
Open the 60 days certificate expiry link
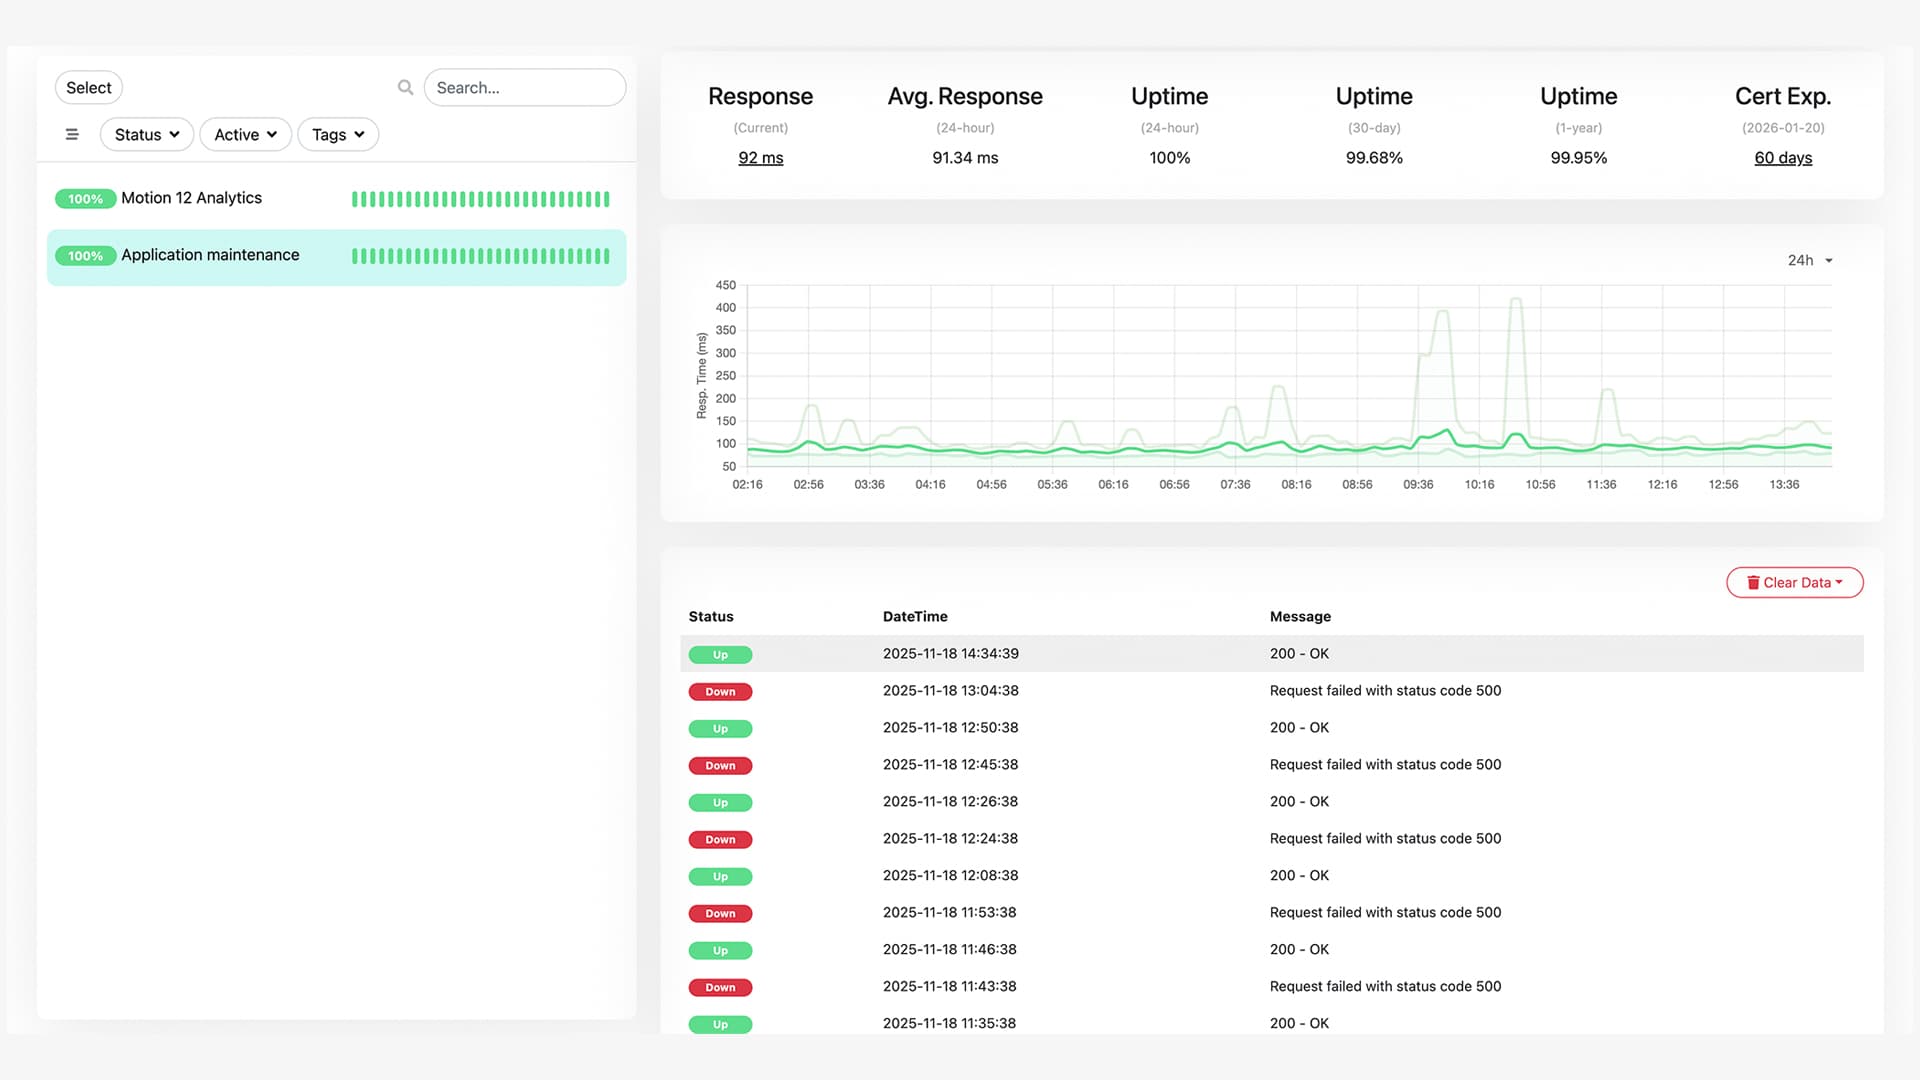[1783, 157]
